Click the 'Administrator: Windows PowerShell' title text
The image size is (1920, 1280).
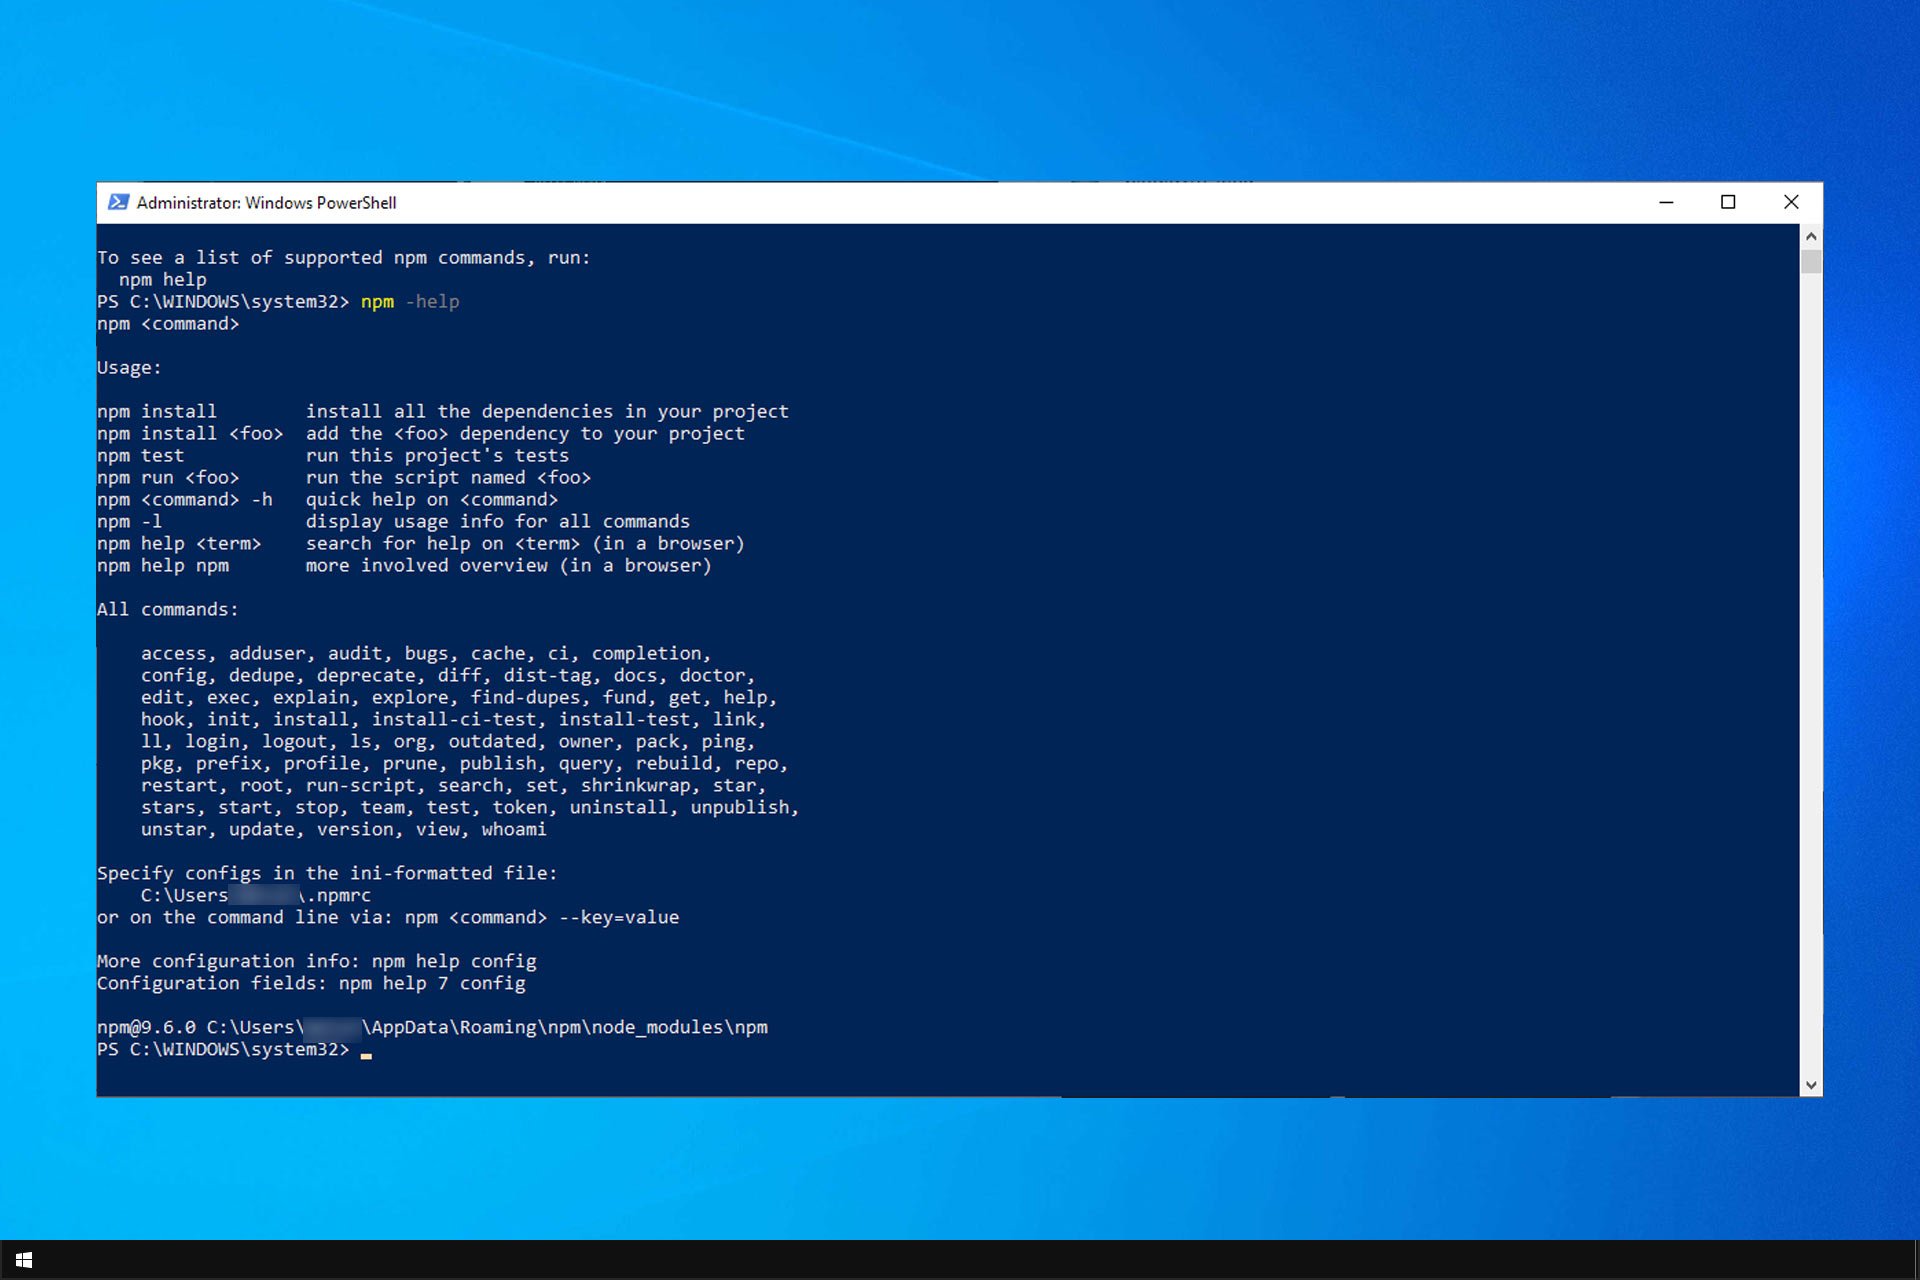point(266,203)
